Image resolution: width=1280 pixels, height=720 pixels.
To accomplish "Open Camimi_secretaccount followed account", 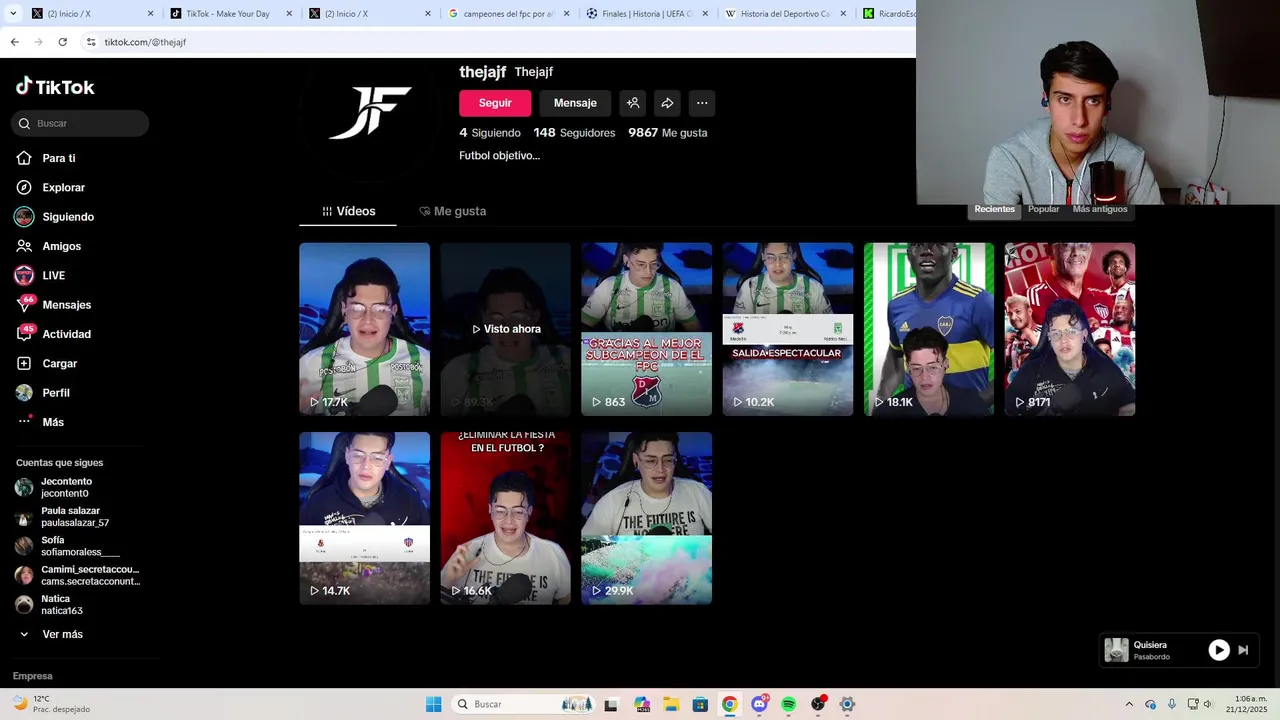I will 76,575.
